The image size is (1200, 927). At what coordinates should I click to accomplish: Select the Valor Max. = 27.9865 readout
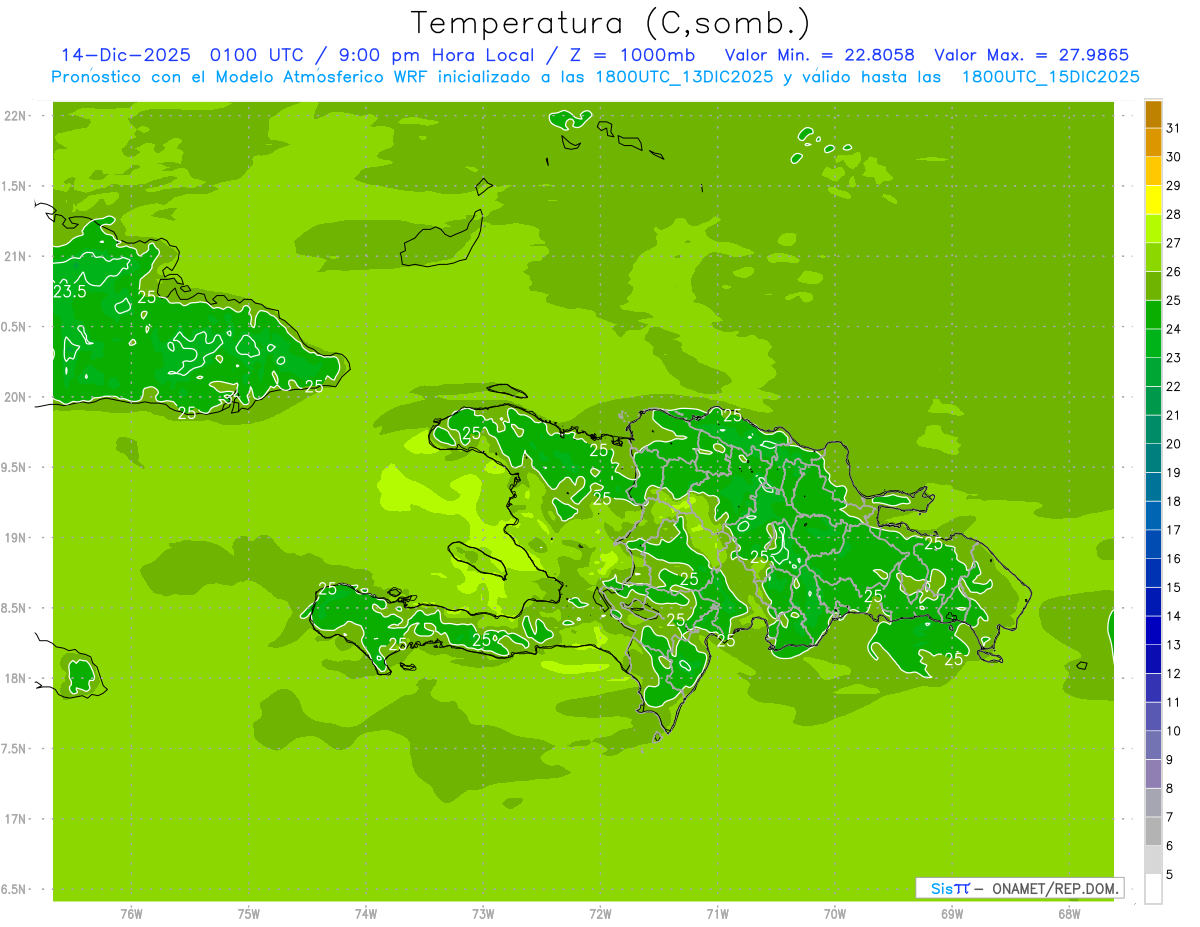[x=1032, y=55]
